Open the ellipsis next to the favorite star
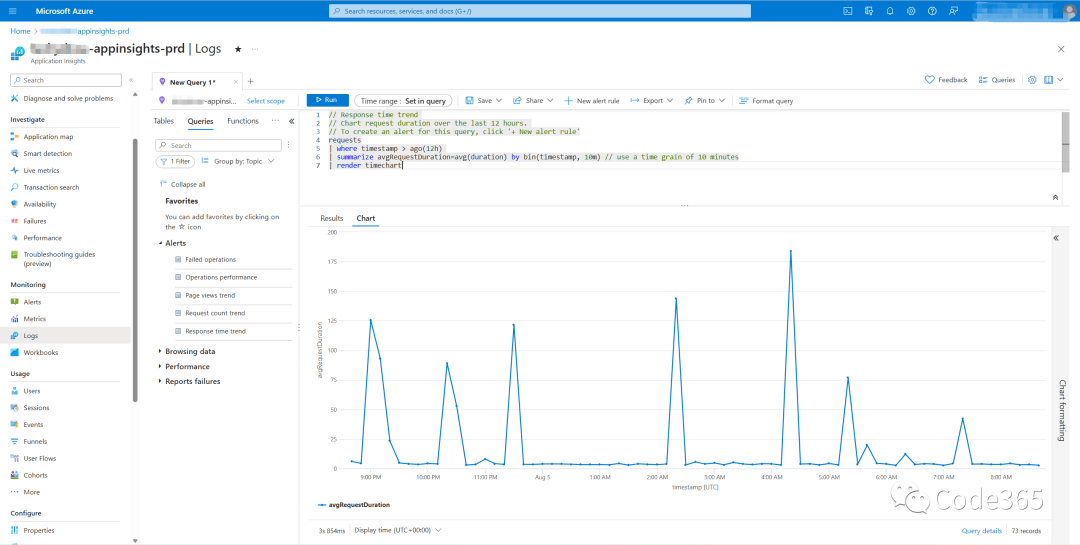This screenshot has width=1080, height=545. click(255, 49)
